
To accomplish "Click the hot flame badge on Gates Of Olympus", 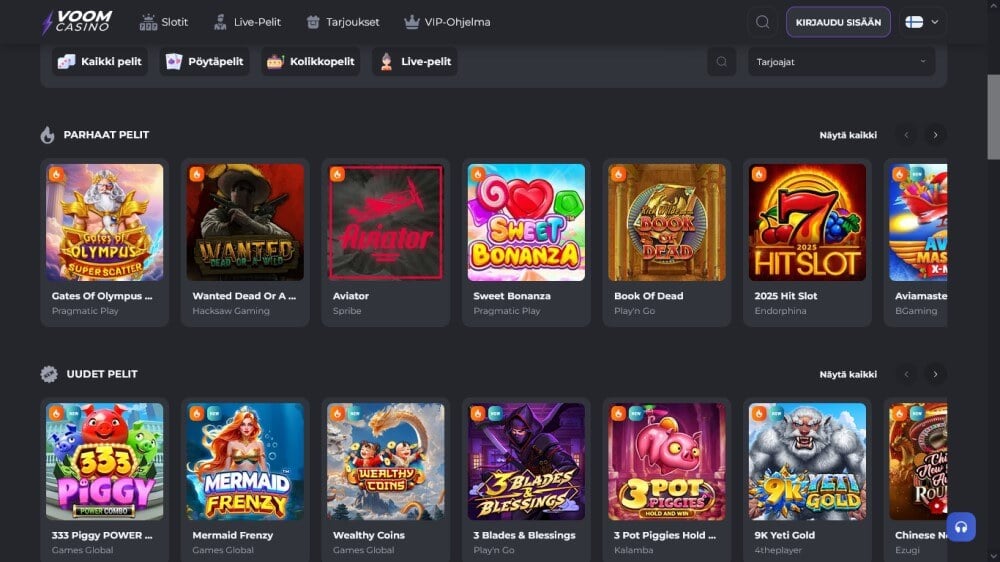I will [56, 174].
